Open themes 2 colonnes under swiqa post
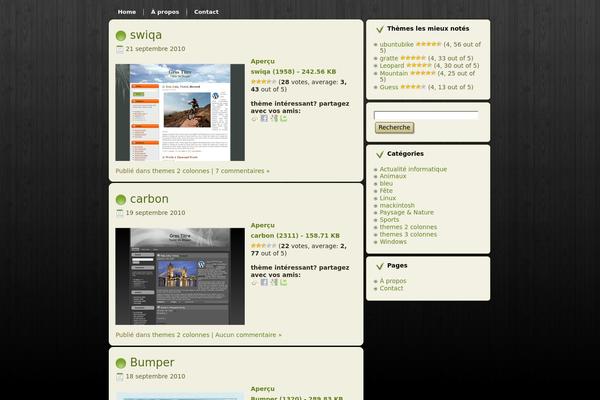600x400 pixels. tap(181, 171)
